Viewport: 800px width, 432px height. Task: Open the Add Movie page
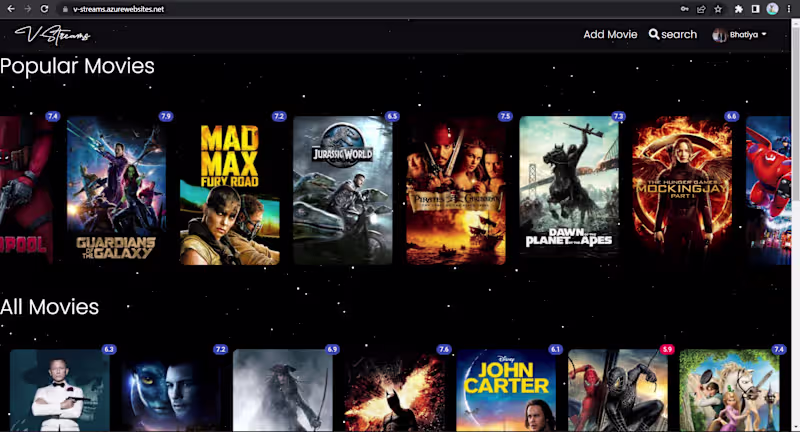(610, 34)
